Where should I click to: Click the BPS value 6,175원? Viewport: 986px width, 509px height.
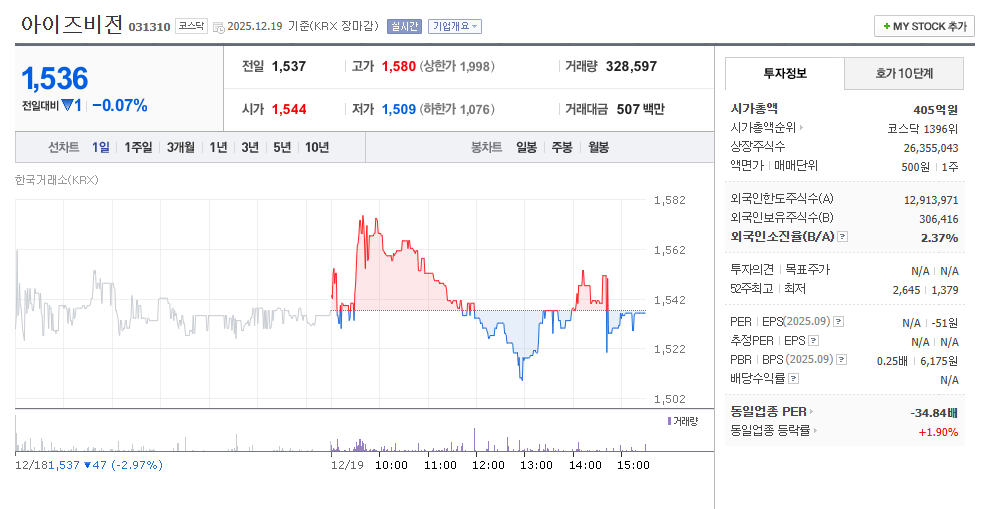tap(939, 361)
